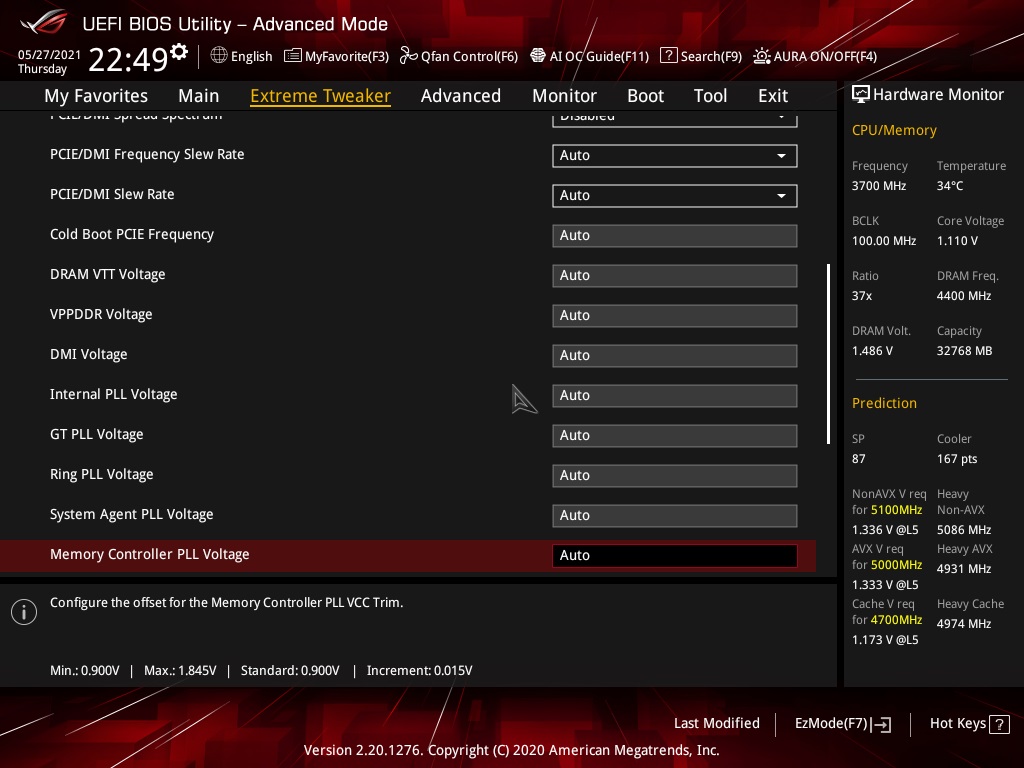
Task: Launch AI OC Guide brain icon
Action: pyautogui.click(x=537, y=56)
